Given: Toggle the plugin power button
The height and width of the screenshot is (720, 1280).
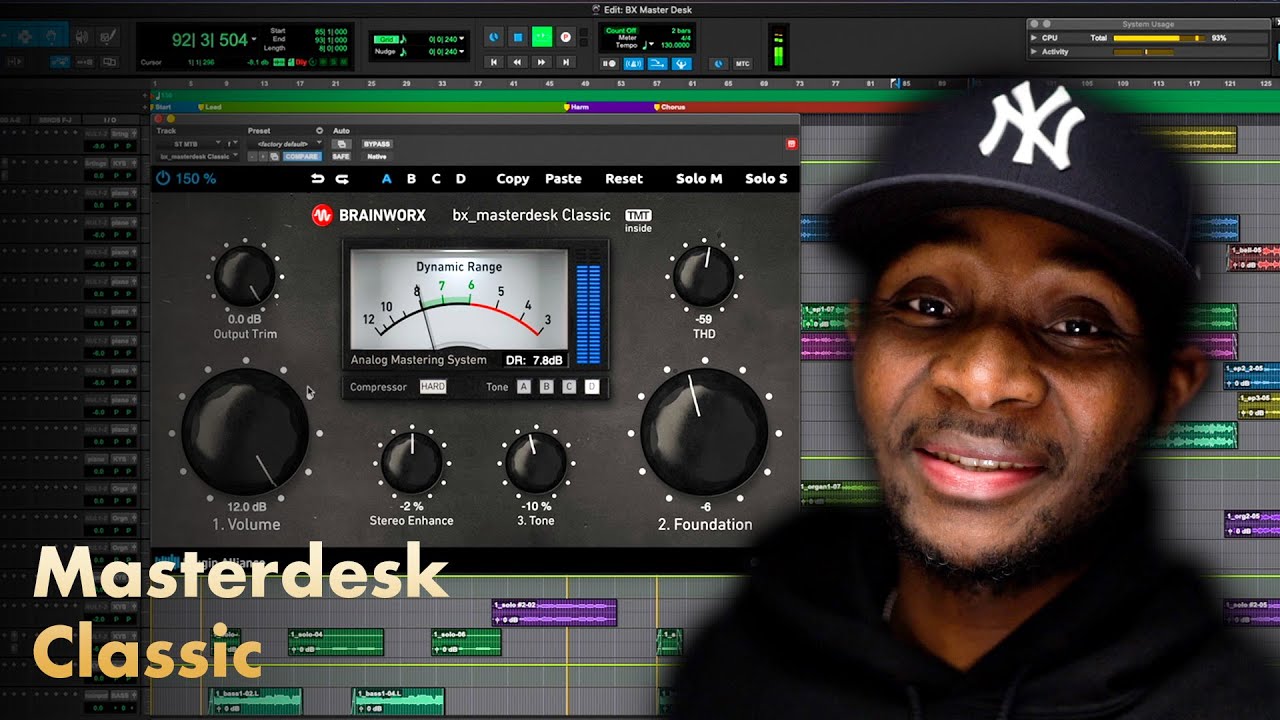Looking at the screenshot, I should (x=163, y=179).
